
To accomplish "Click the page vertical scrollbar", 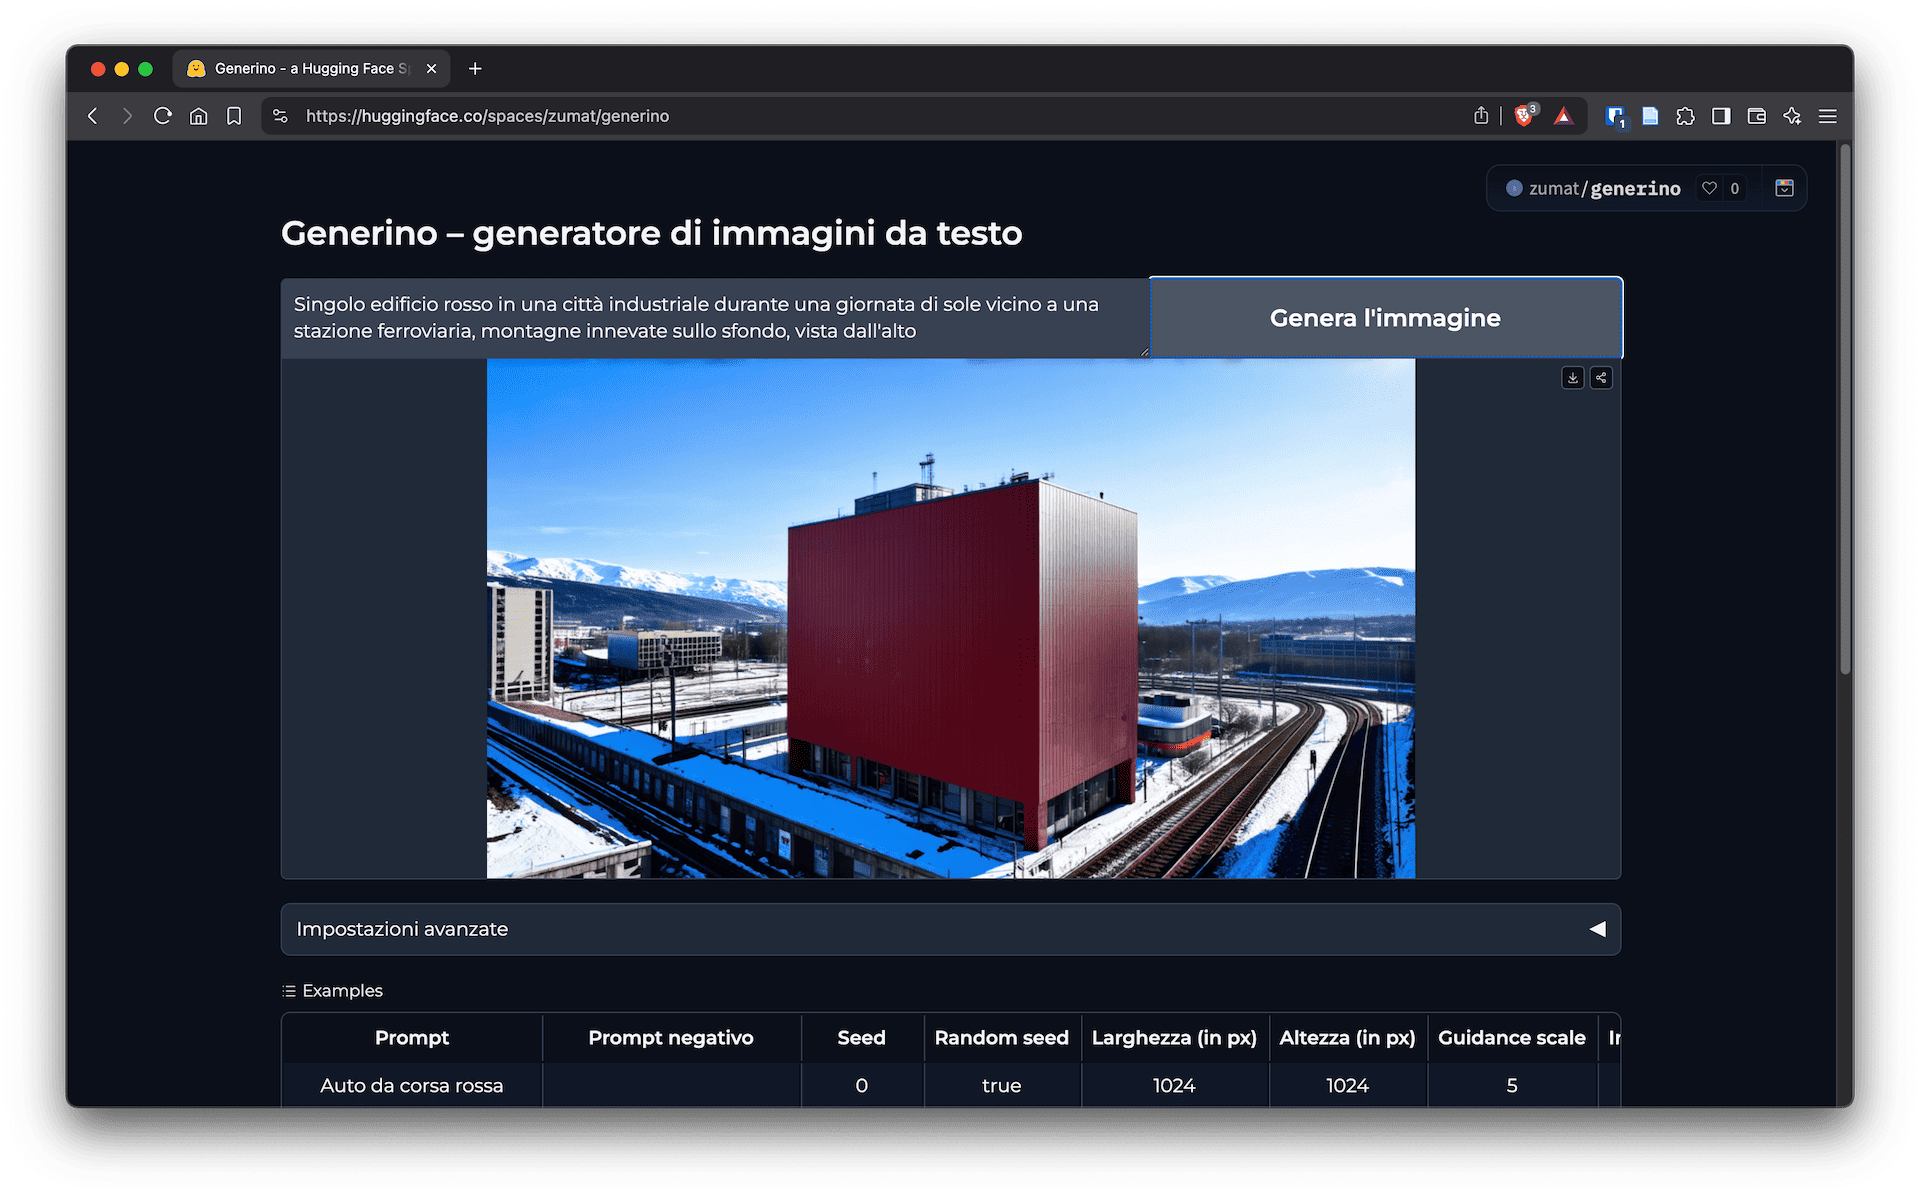I will click(1845, 410).
